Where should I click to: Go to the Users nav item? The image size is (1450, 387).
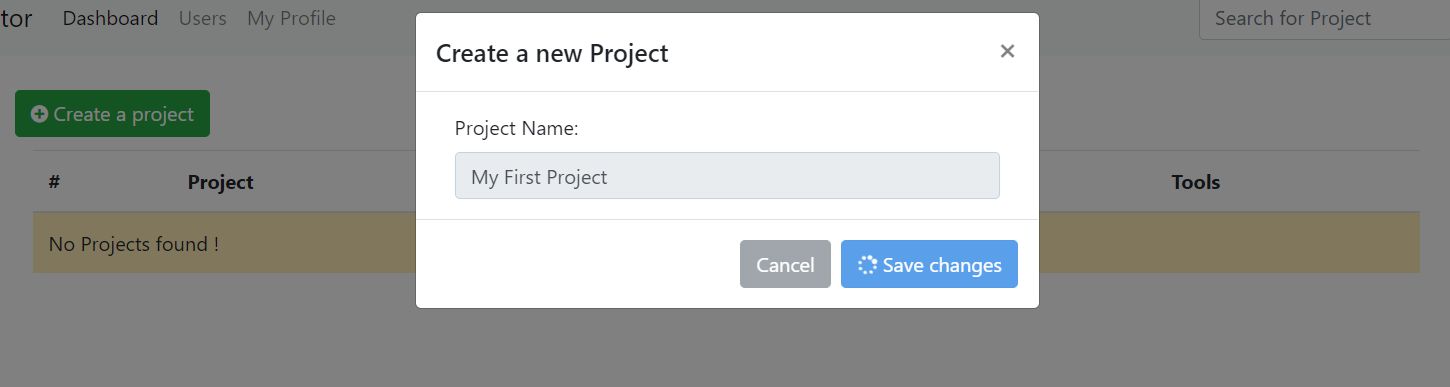coord(202,18)
